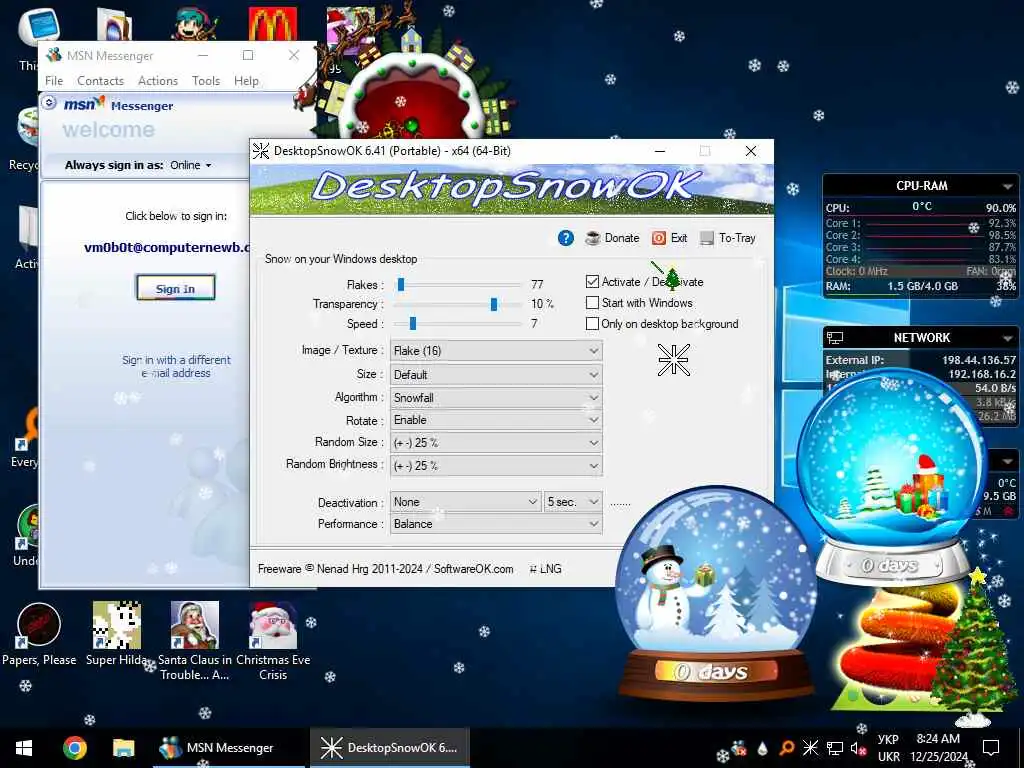1024x768 pixels.
Task: Click the round arrow icon beside the msn logo
Action: (x=49, y=103)
